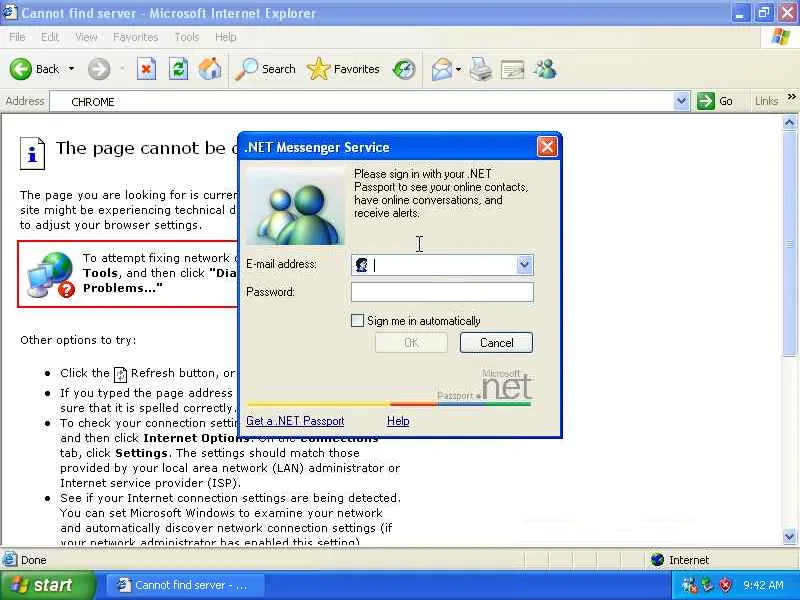Open the Back history dropdown arrow
Image resolution: width=800 pixels, height=600 pixels.
71,69
